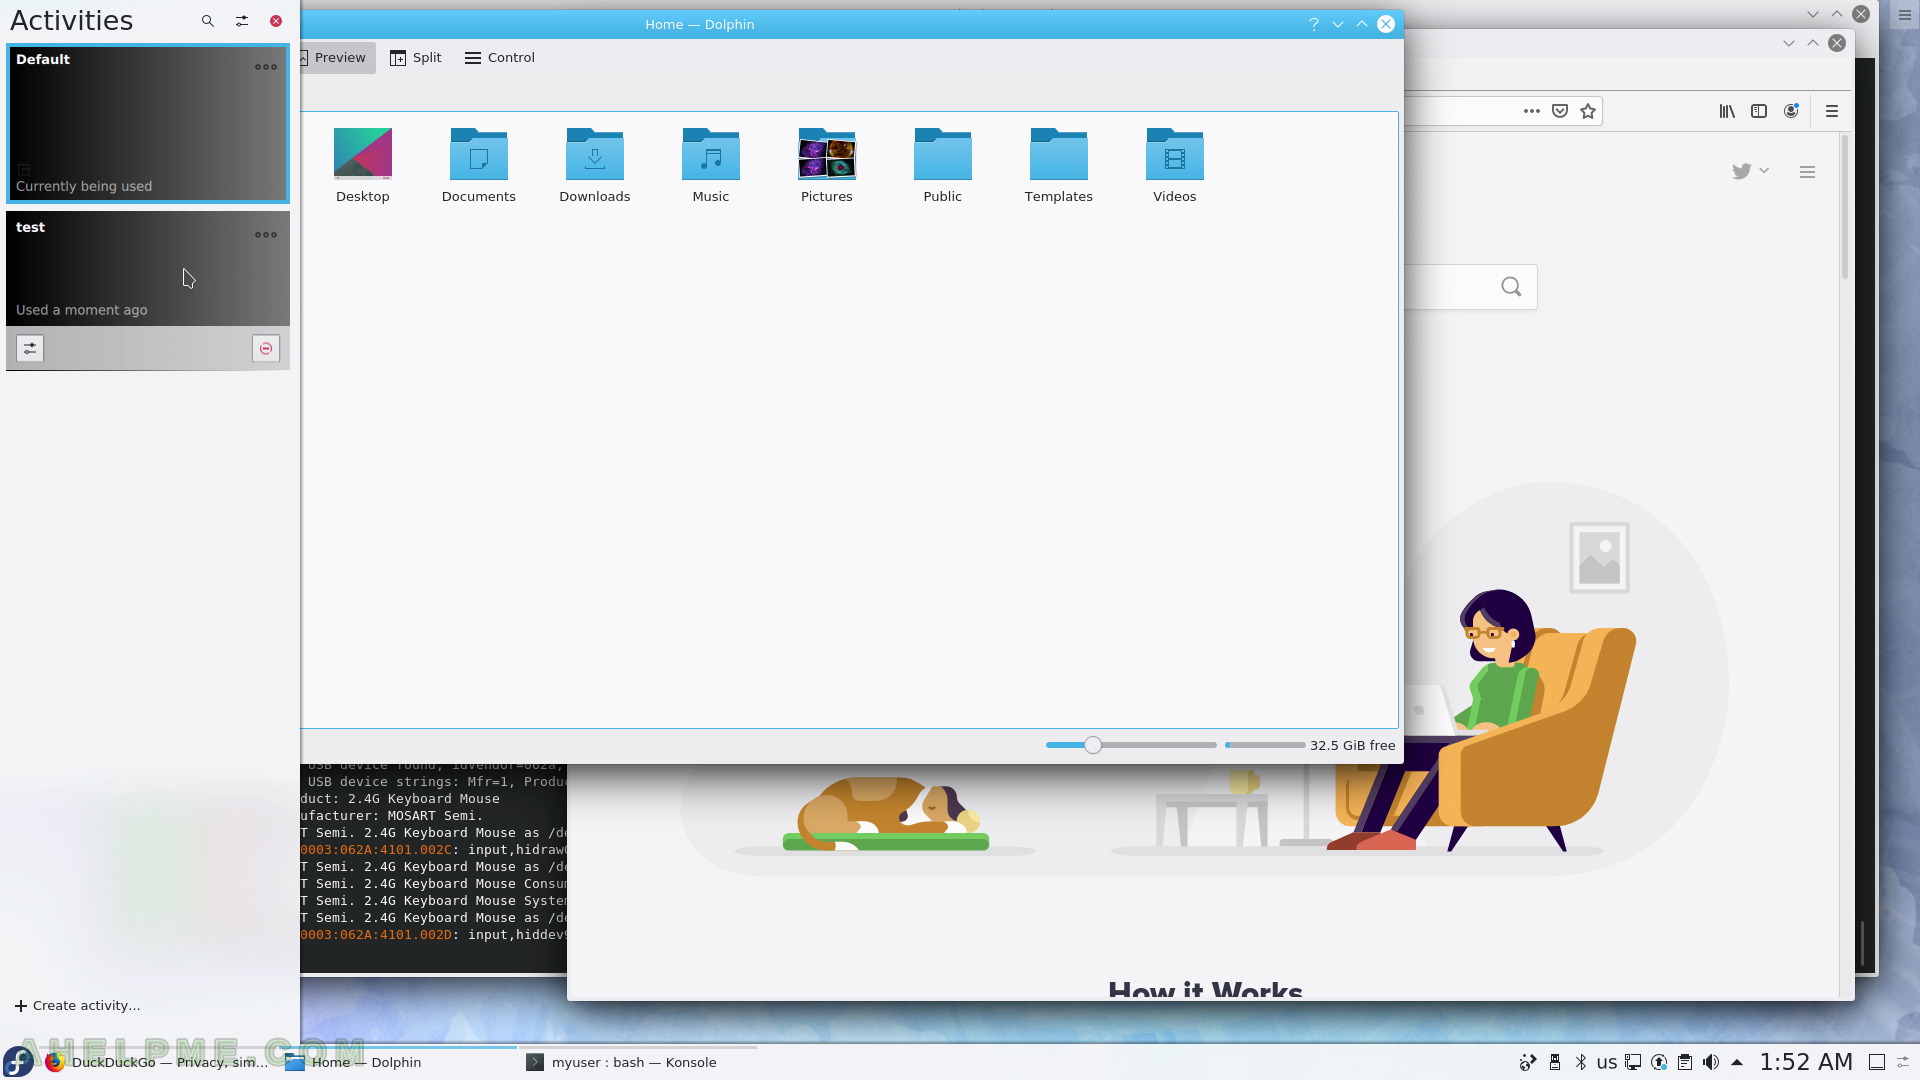
Task: Open the Firefox hamburger menu
Action: point(1832,111)
